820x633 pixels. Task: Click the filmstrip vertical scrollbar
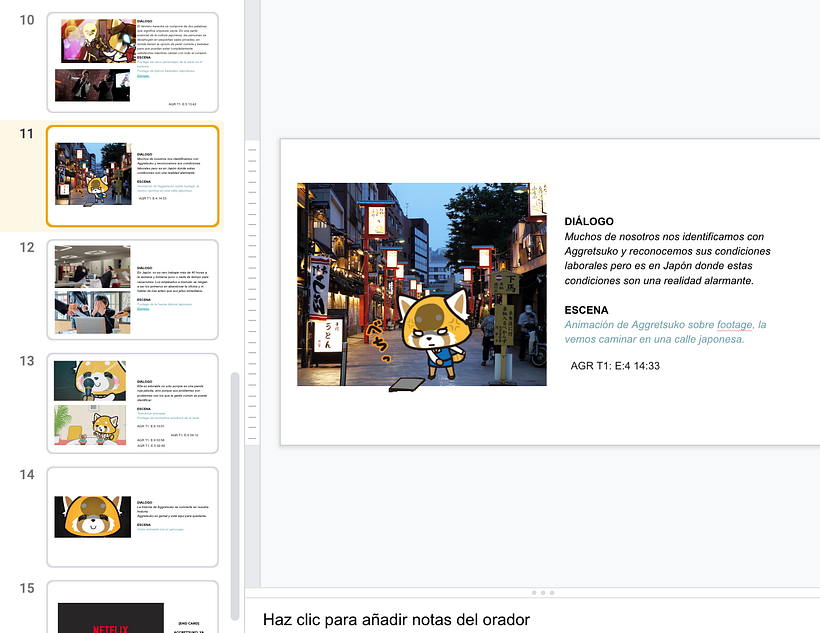click(234, 480)
